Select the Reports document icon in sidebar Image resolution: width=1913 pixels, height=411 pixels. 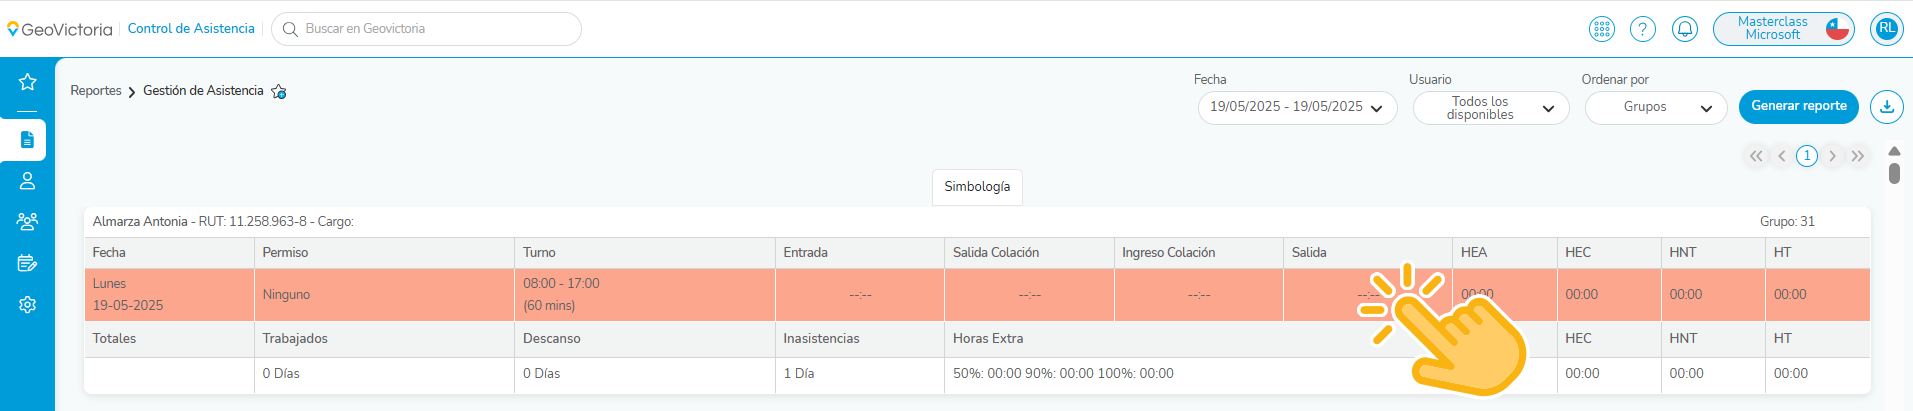pyautogui.click(x=27, y=140)
